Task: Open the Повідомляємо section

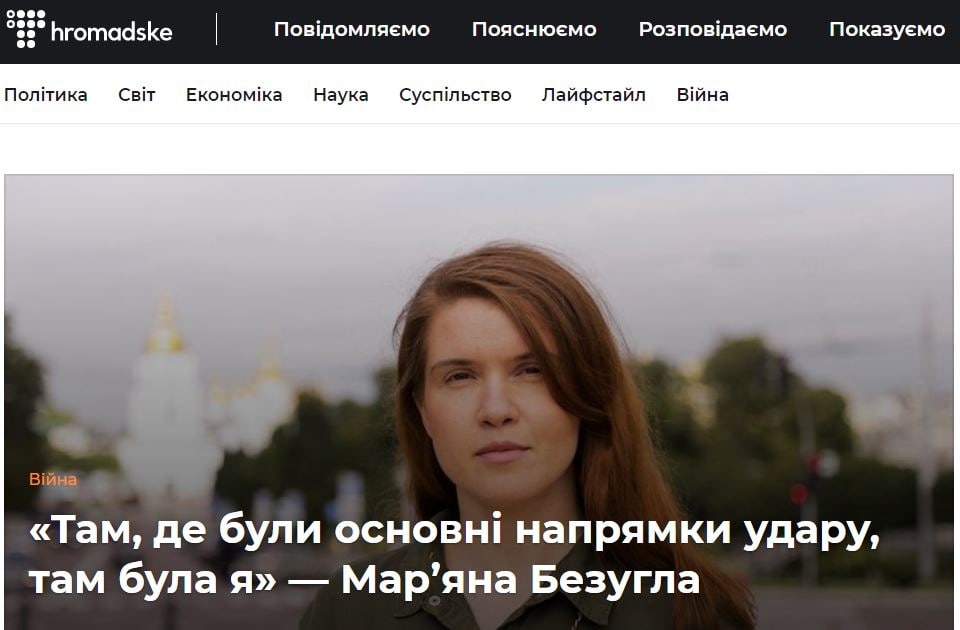Action: (351, 29)
